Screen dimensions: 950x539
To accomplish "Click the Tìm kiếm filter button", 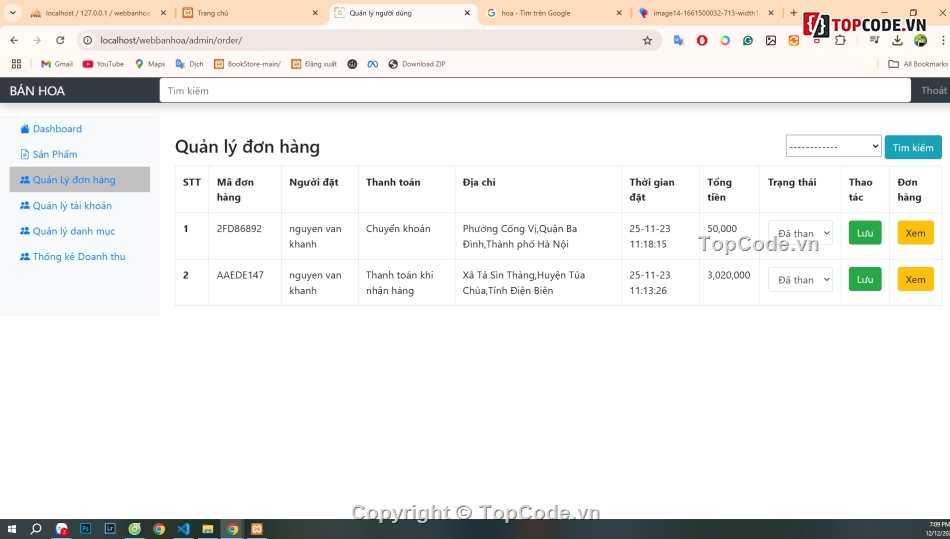I will (x=912, y=148).
